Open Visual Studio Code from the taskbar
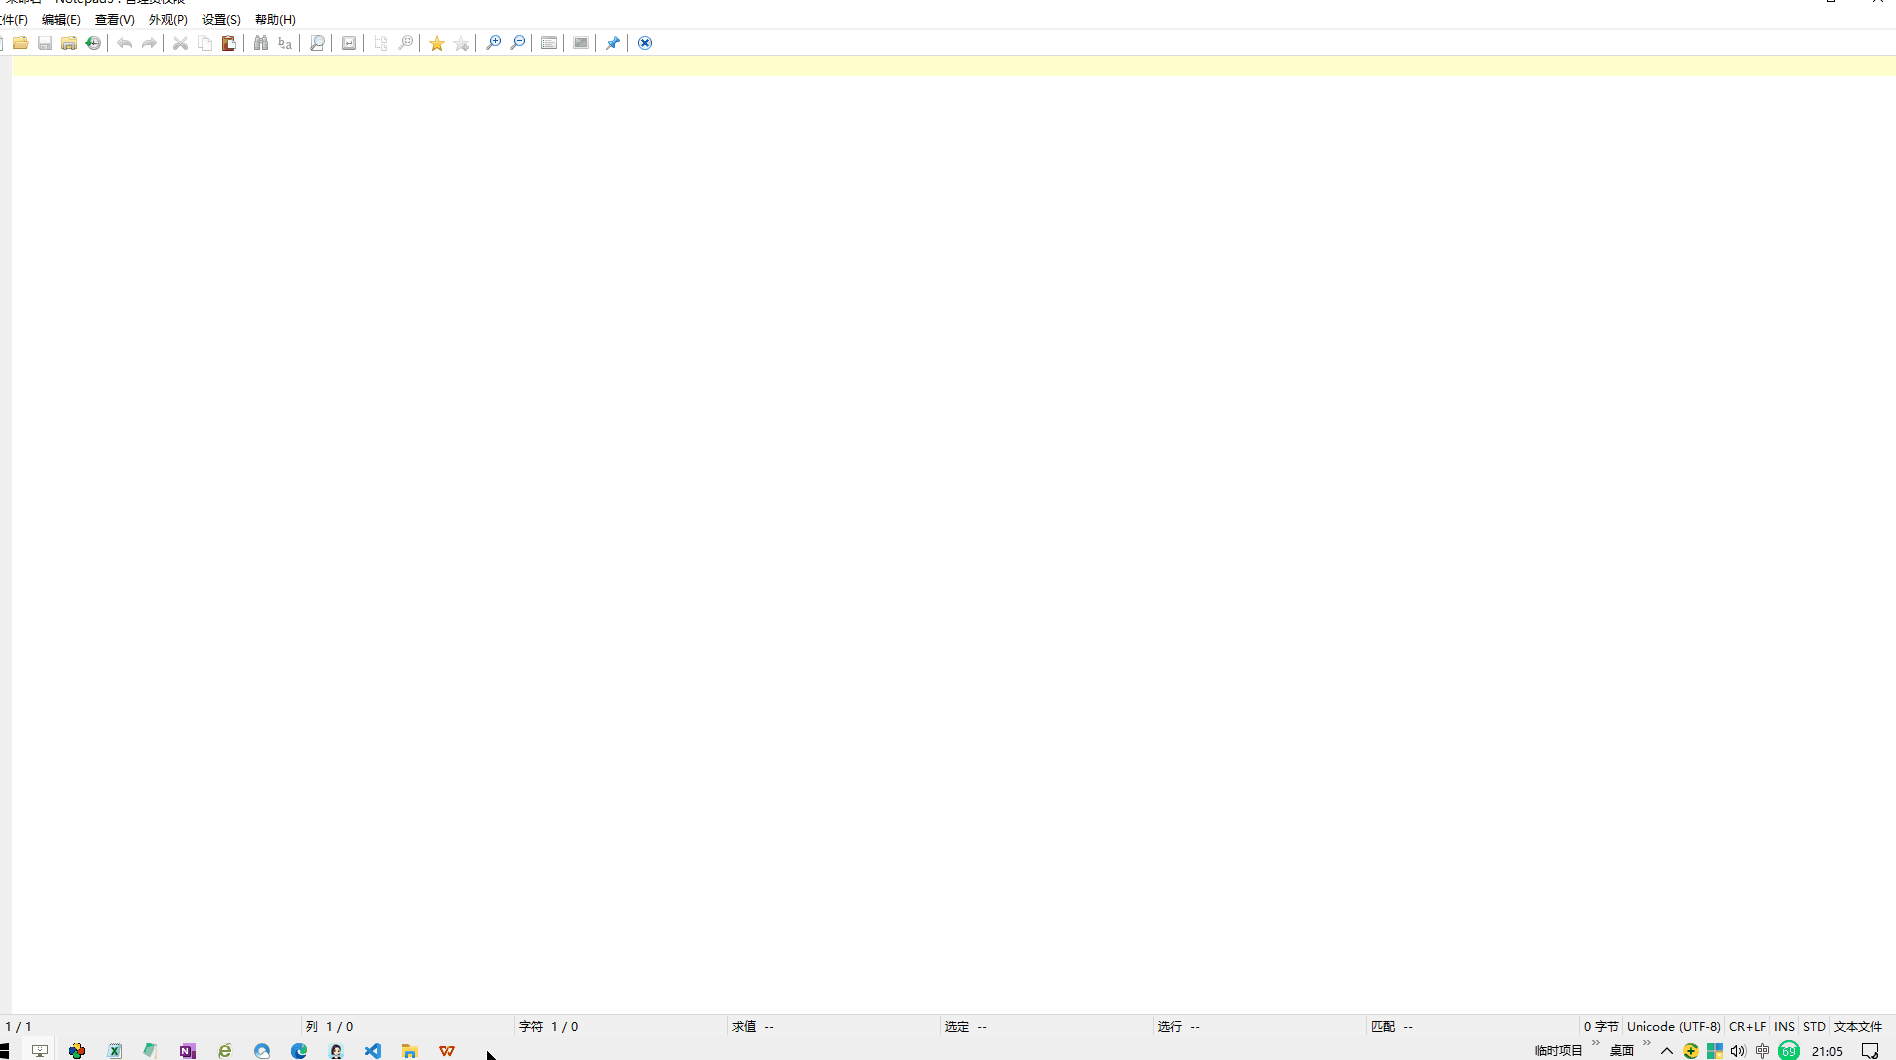Screen dimensions: 1896x1060 click(373, 1051)
